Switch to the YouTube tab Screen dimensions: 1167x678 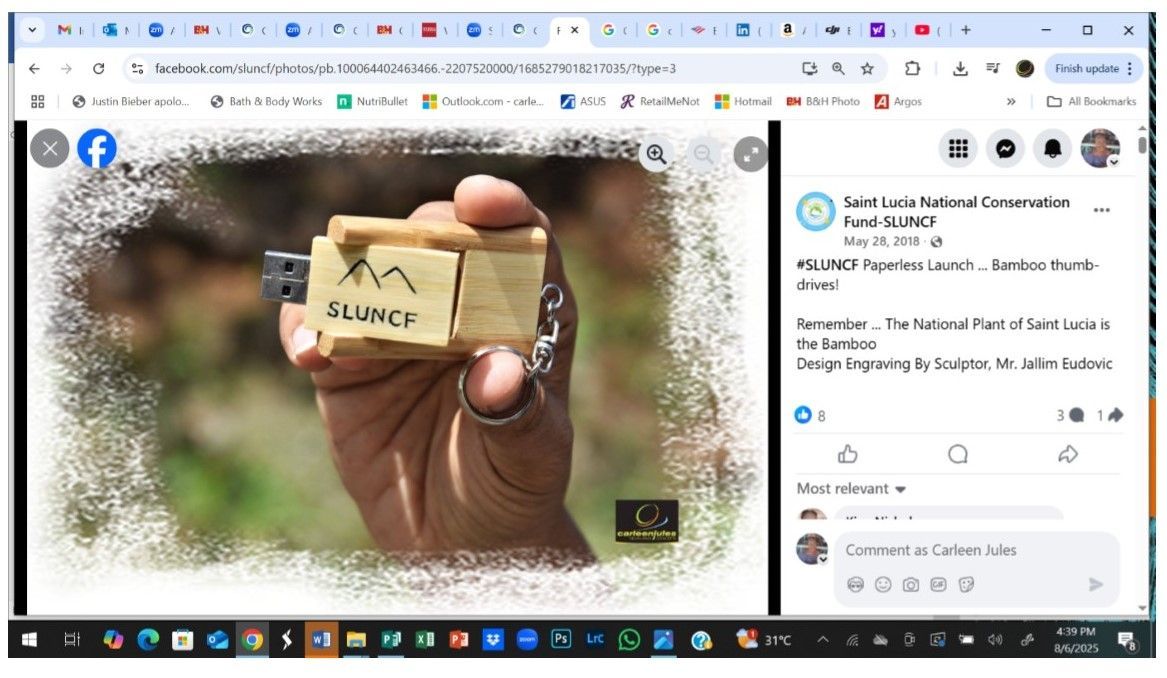928,30
